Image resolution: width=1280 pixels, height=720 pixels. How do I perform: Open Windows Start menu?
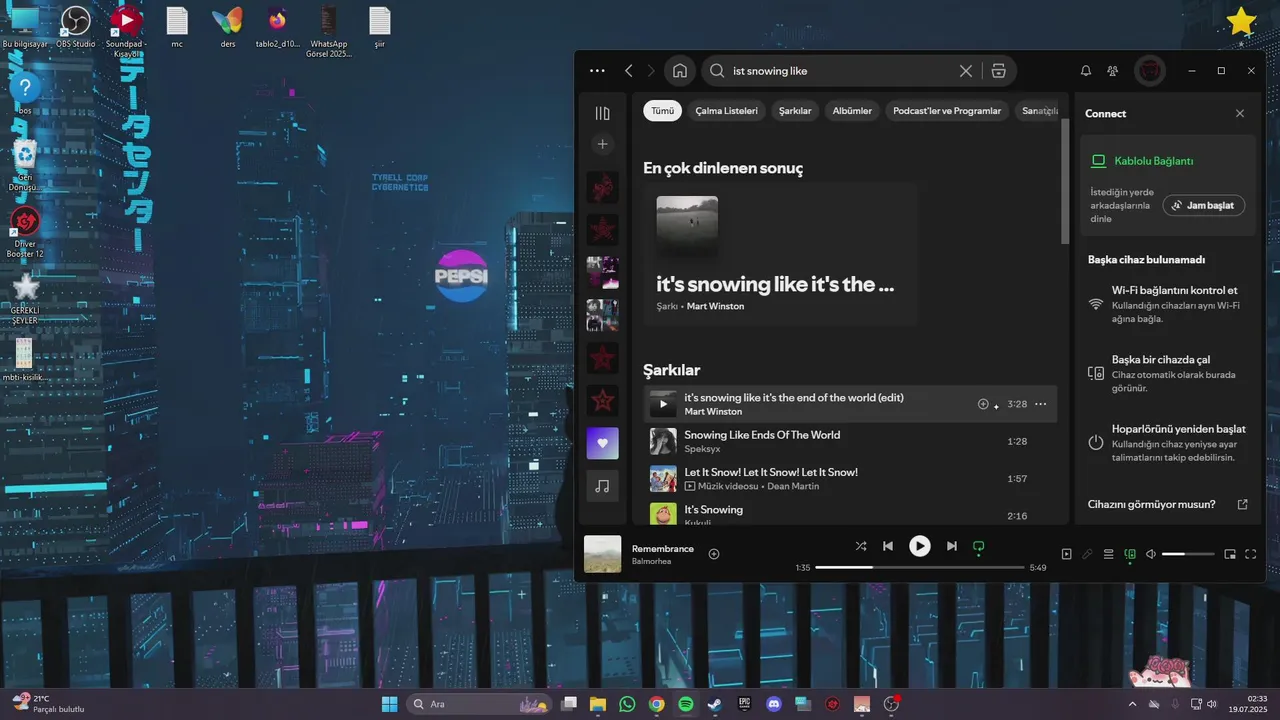click(x=389, y=704)
